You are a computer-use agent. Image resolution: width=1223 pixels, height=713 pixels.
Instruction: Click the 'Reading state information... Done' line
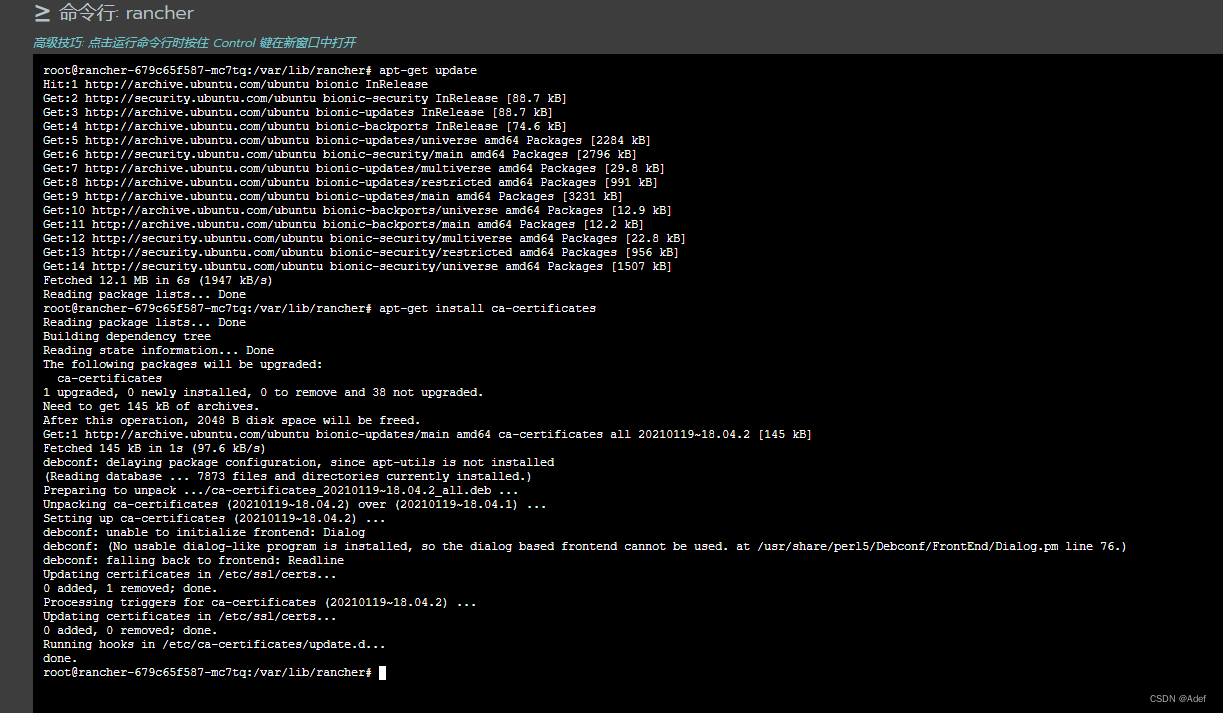tap(158, 350)
